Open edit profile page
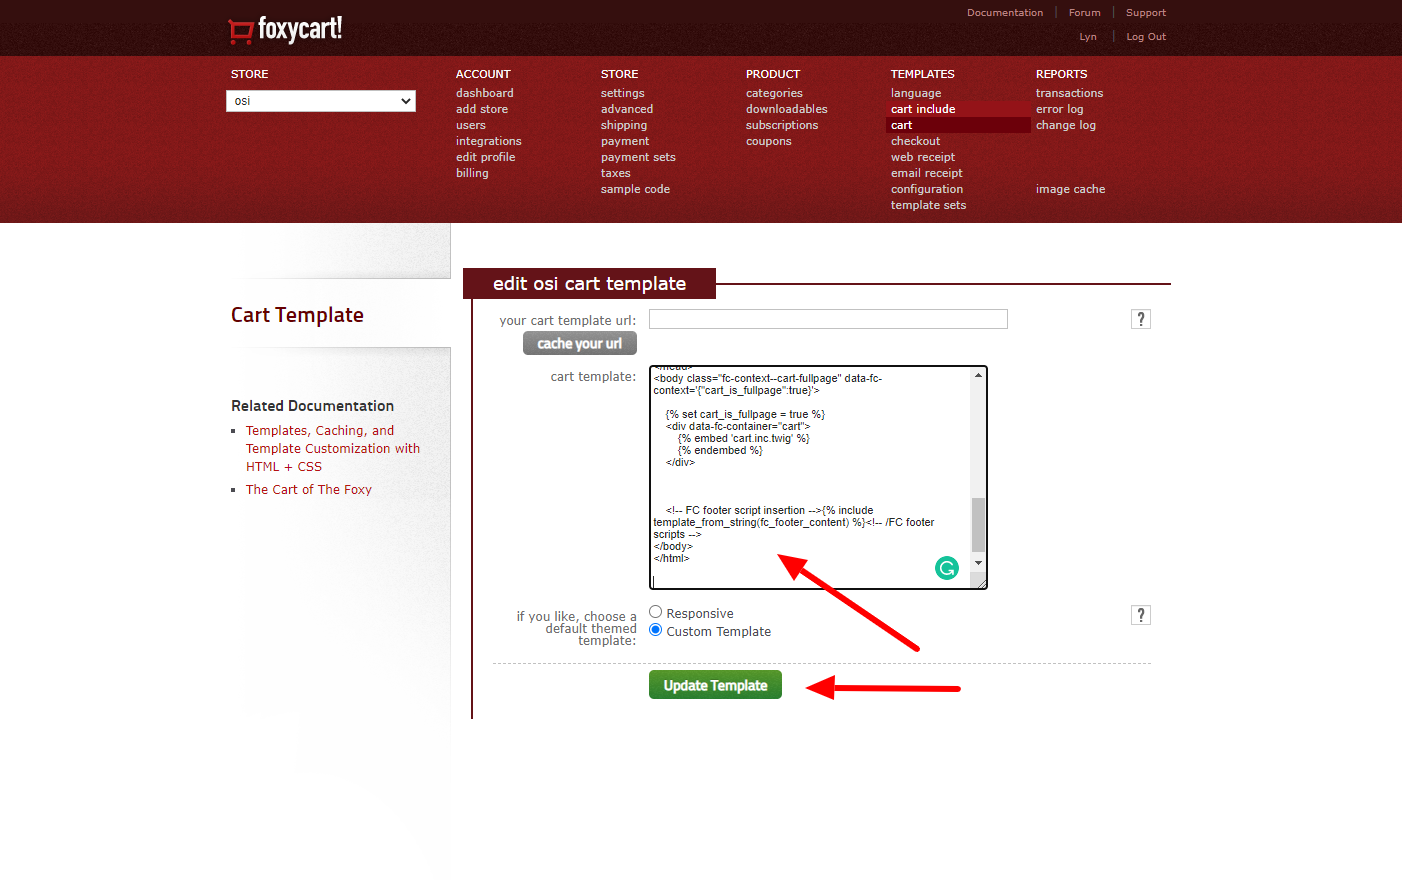This screenshot has width=1402, height=880. 486,157
